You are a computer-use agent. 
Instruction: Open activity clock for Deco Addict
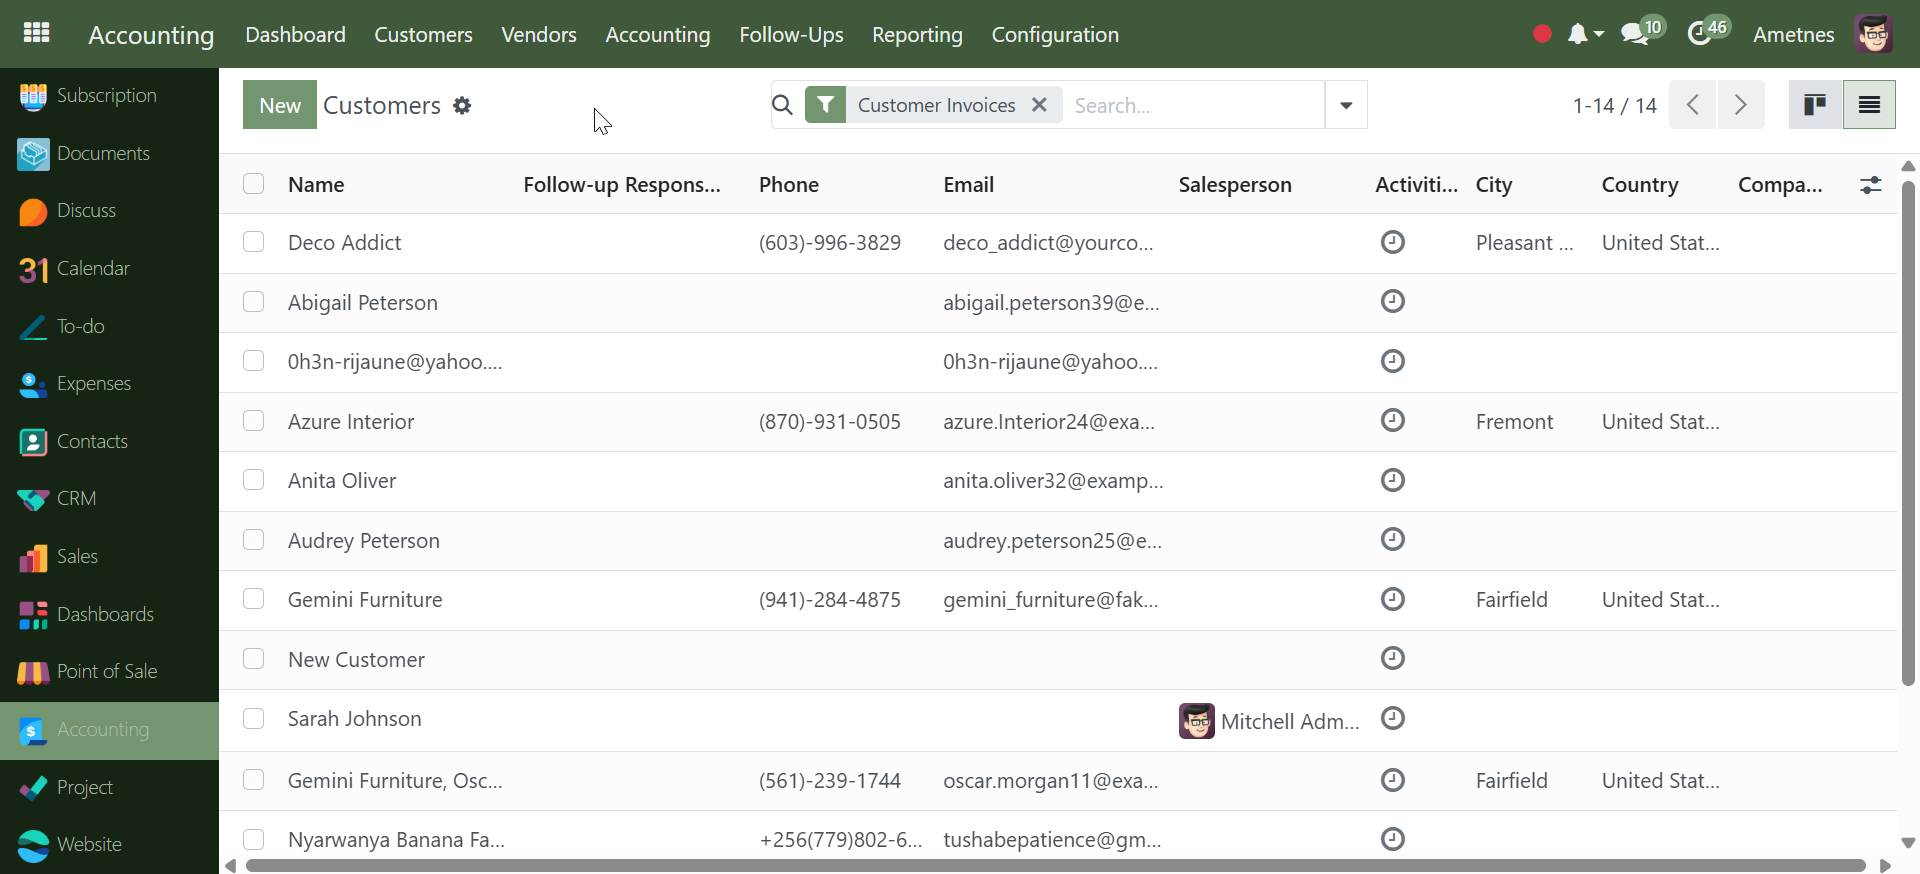coord(1392,242)
